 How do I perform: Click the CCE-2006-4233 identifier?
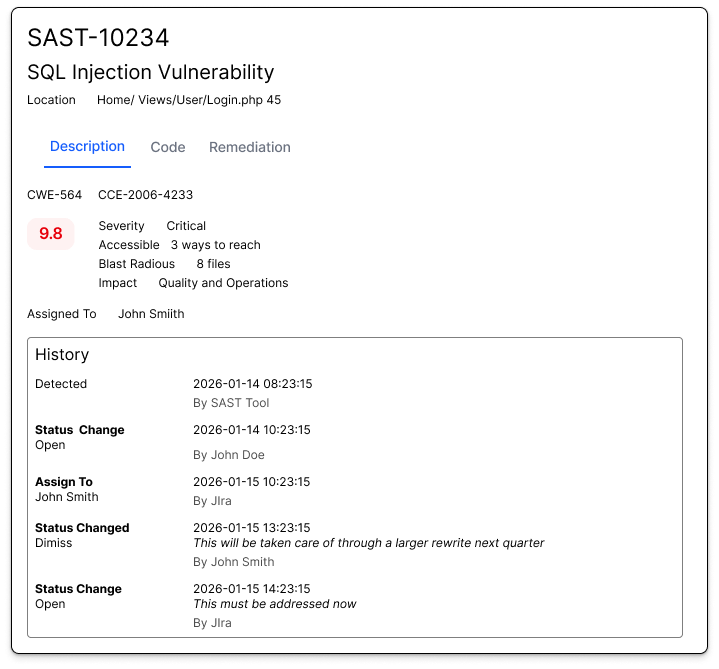145,195
